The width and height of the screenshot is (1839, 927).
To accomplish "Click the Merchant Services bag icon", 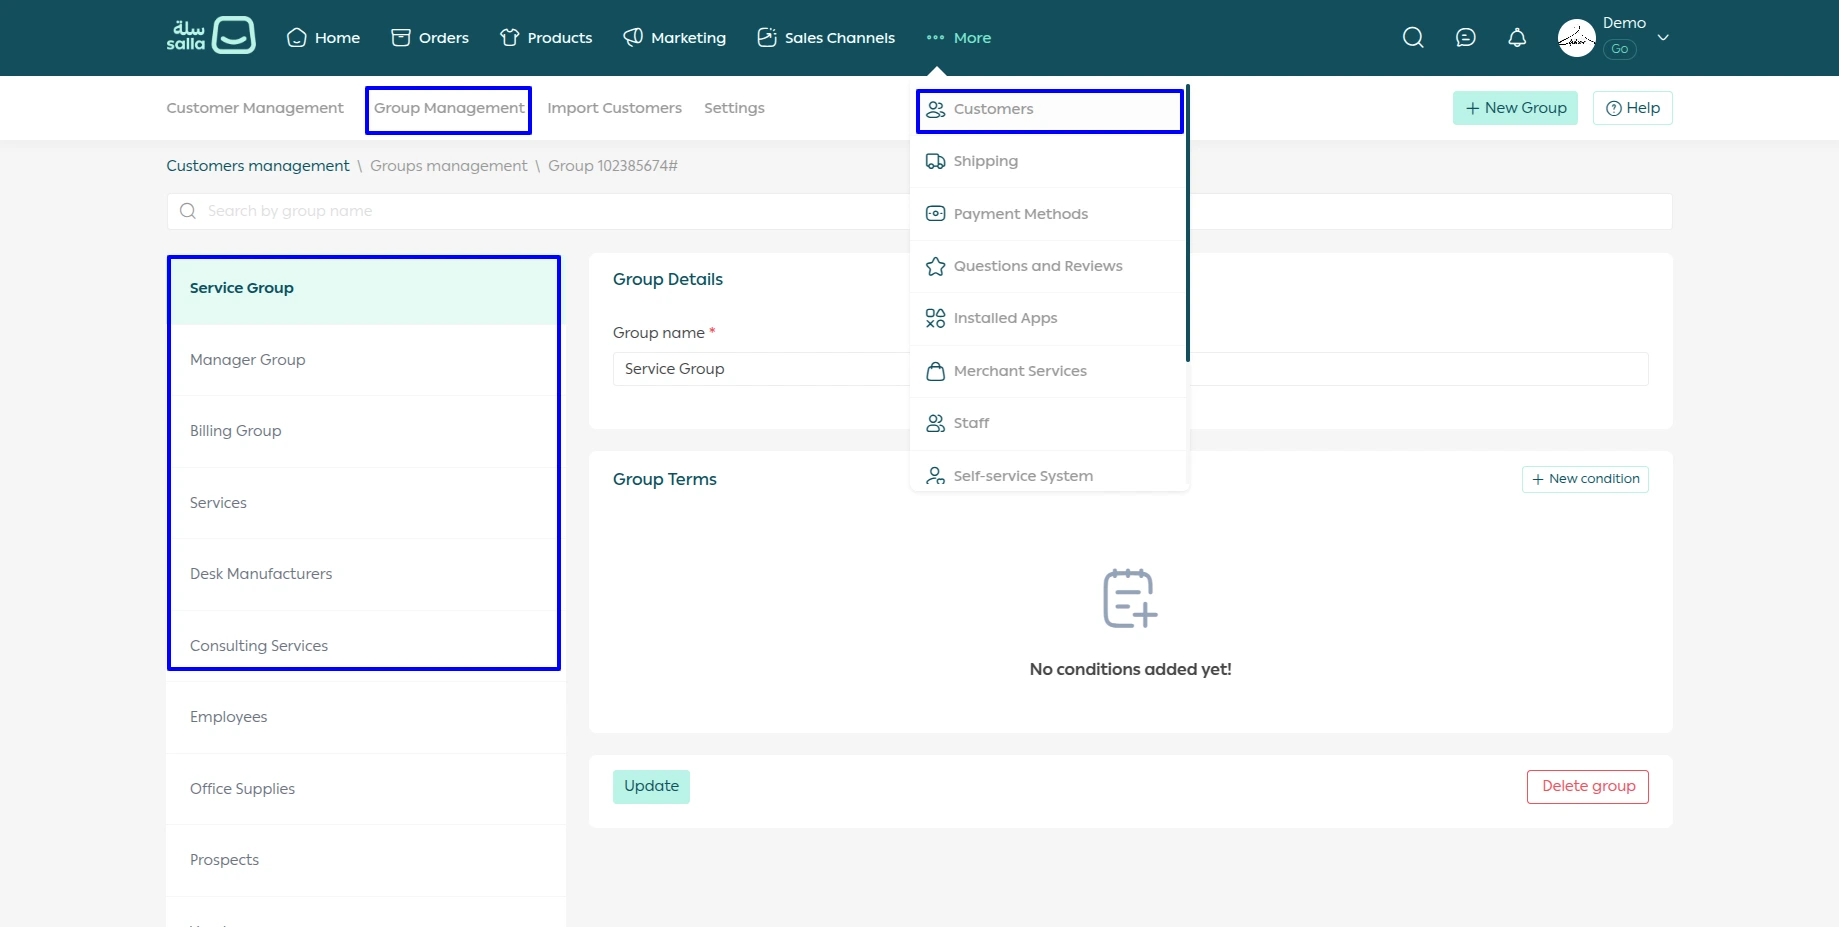I will 935,371.
